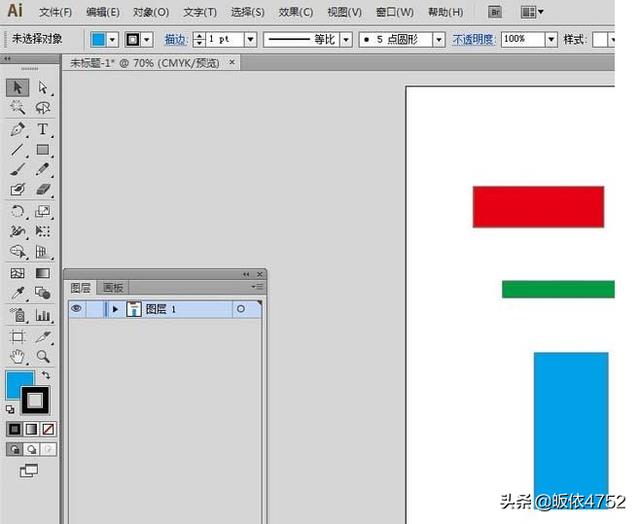Click the large blue fill swatch in toolbar
The image size is (640, 524).
coord(16,382)
